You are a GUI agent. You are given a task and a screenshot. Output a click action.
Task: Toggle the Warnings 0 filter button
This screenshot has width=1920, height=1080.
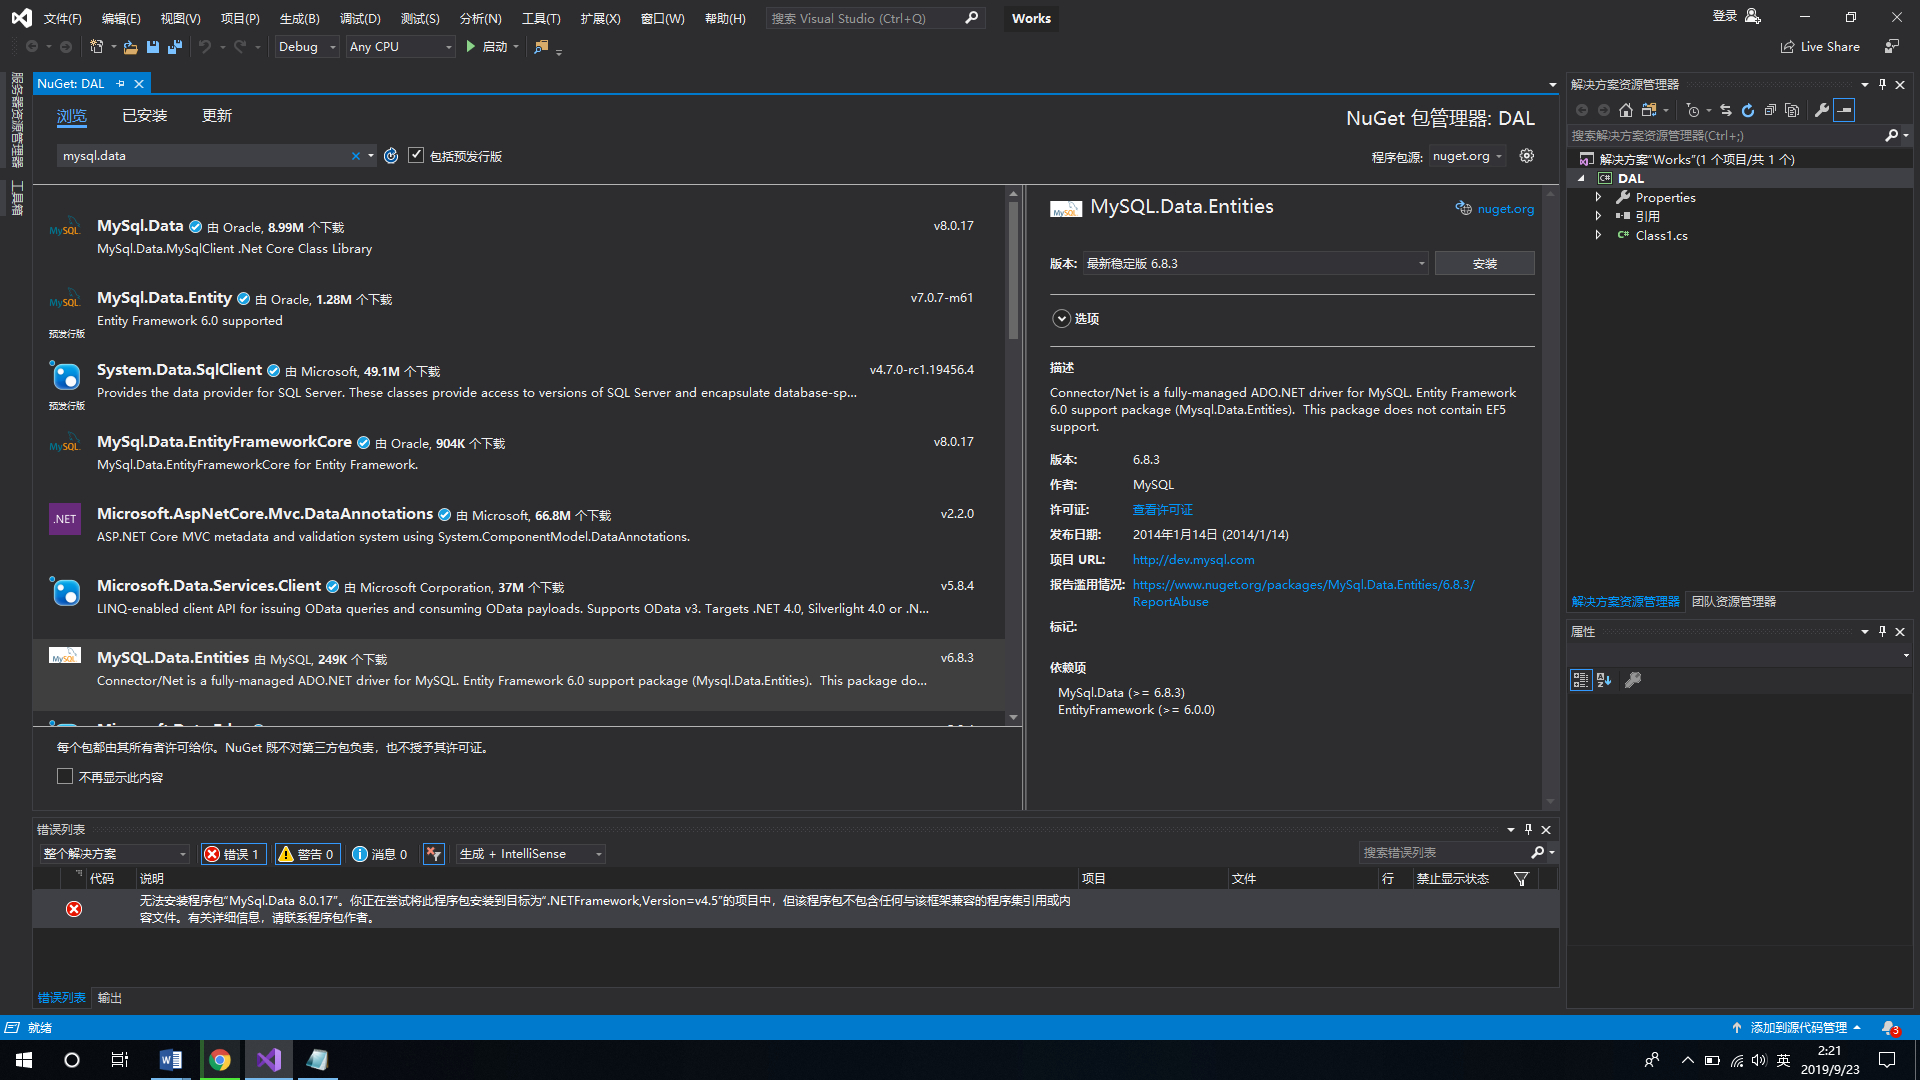point(307,854)
